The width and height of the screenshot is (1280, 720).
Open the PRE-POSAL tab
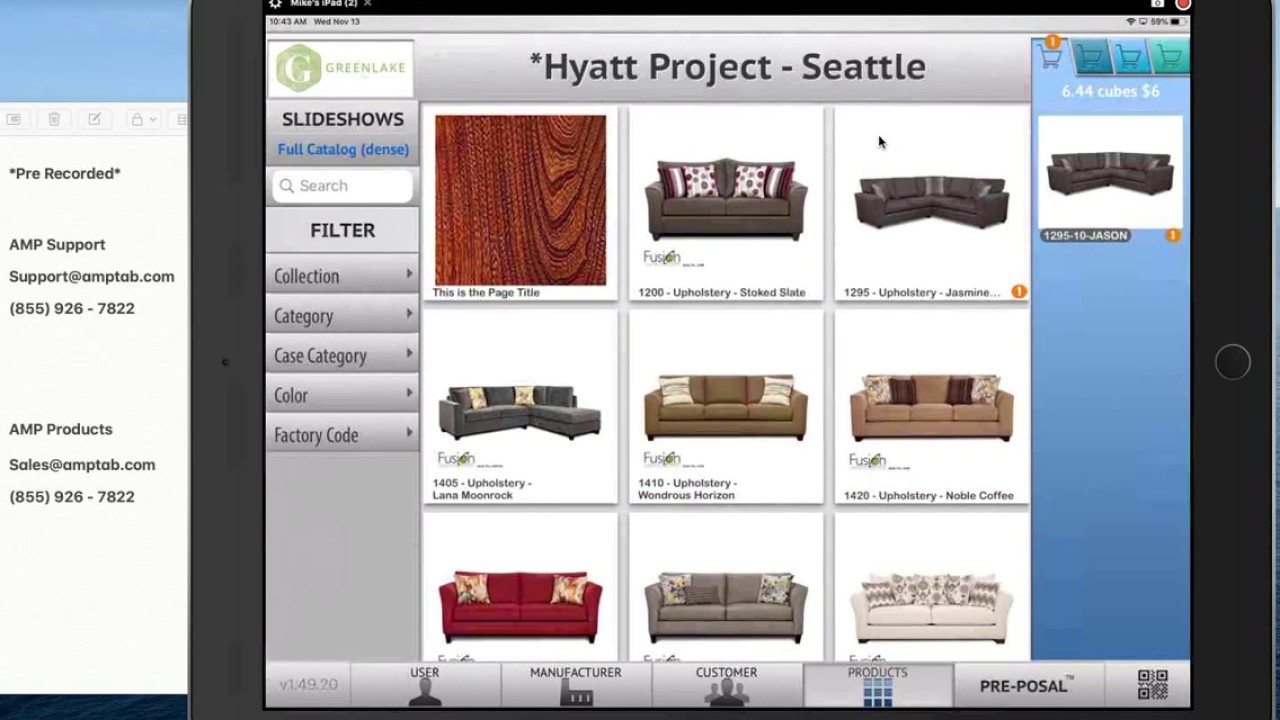point(1028,685)
